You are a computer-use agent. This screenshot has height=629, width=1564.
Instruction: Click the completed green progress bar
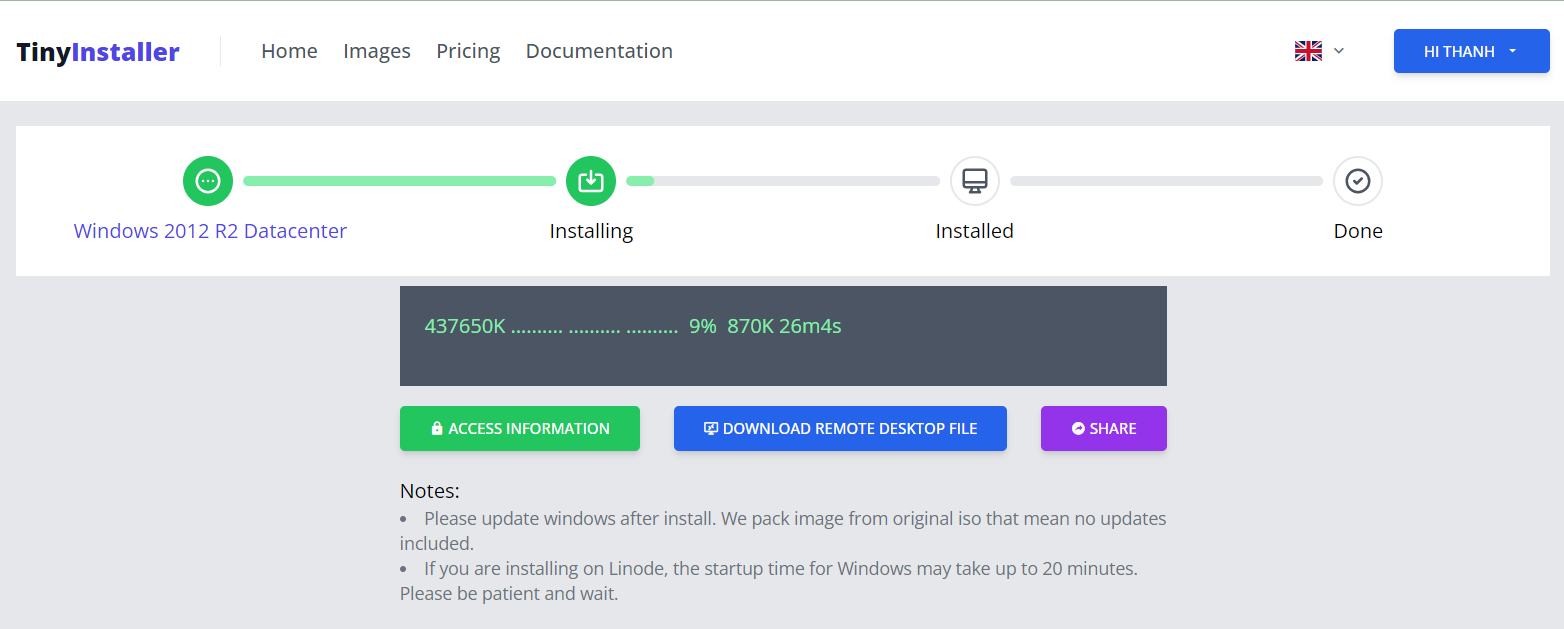[399, 181]
